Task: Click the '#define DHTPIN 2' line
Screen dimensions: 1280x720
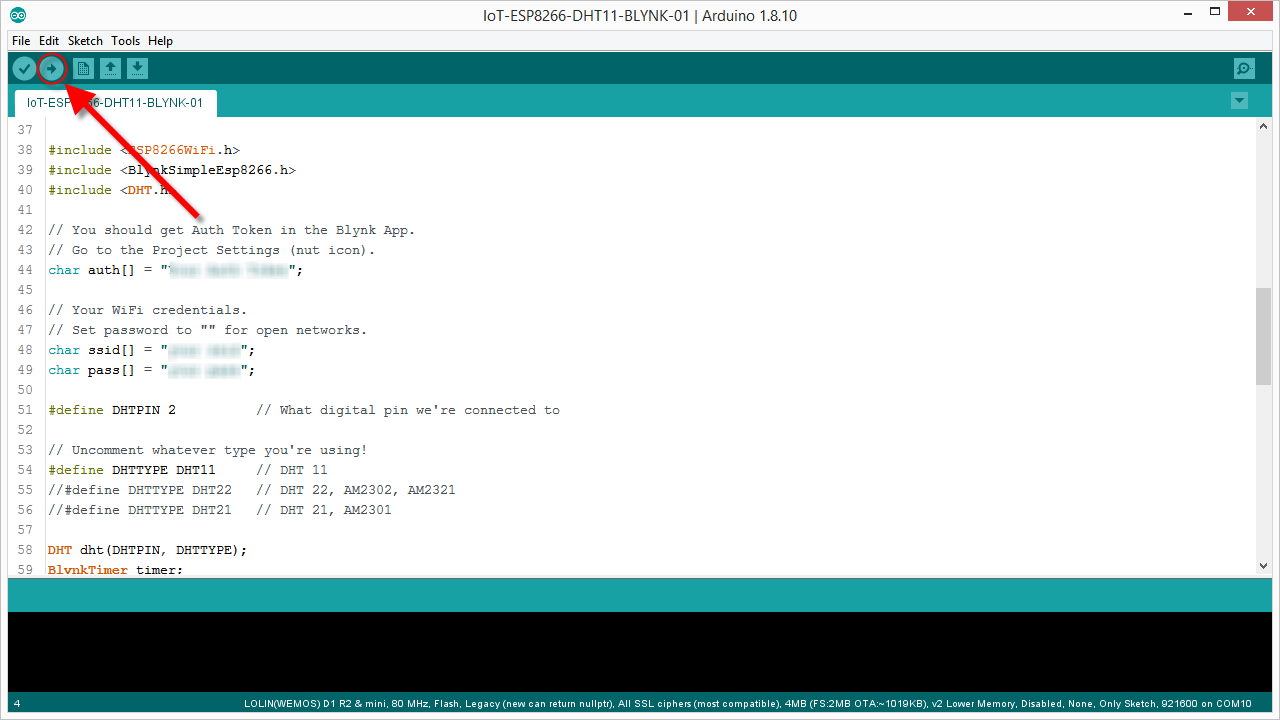Action: [304, 410]
